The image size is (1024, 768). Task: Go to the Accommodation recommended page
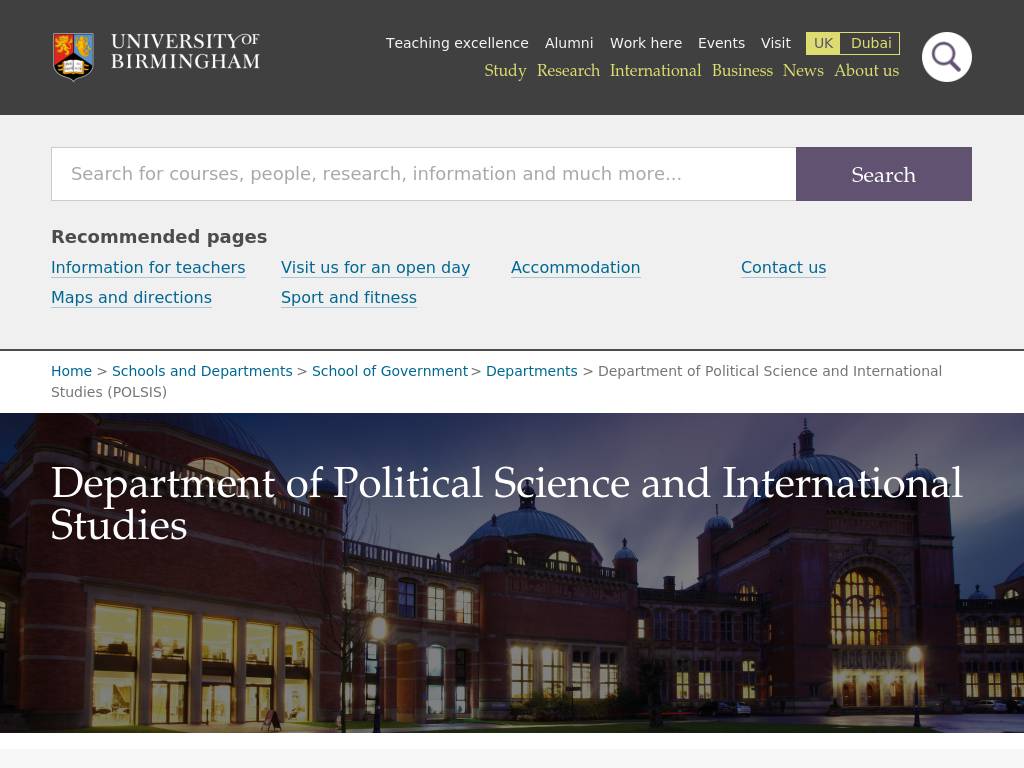point(575,268)
